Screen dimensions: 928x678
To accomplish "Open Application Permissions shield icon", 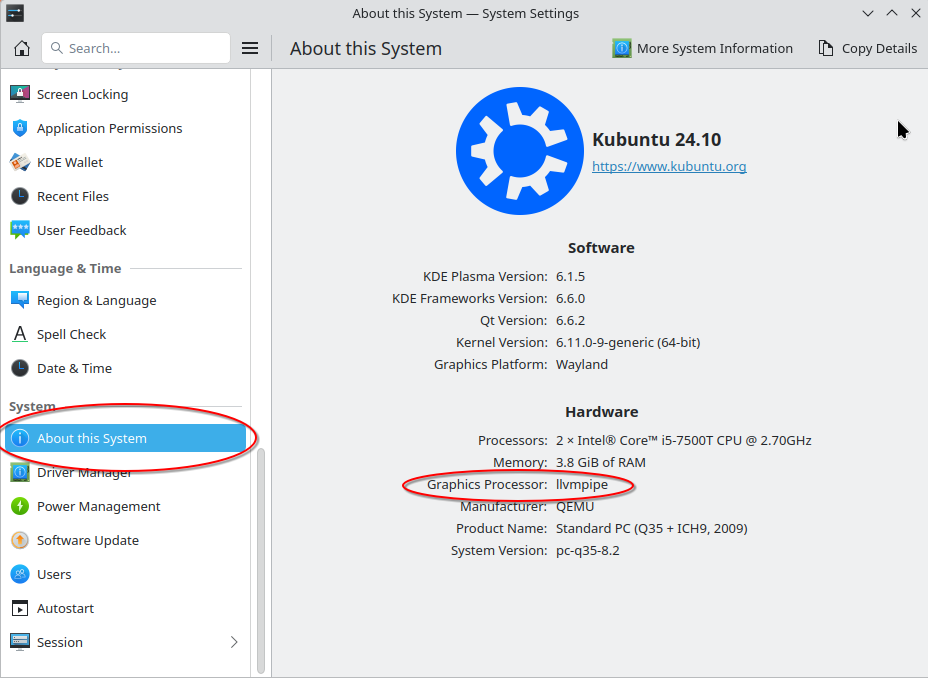I will [x=20, y=128].
